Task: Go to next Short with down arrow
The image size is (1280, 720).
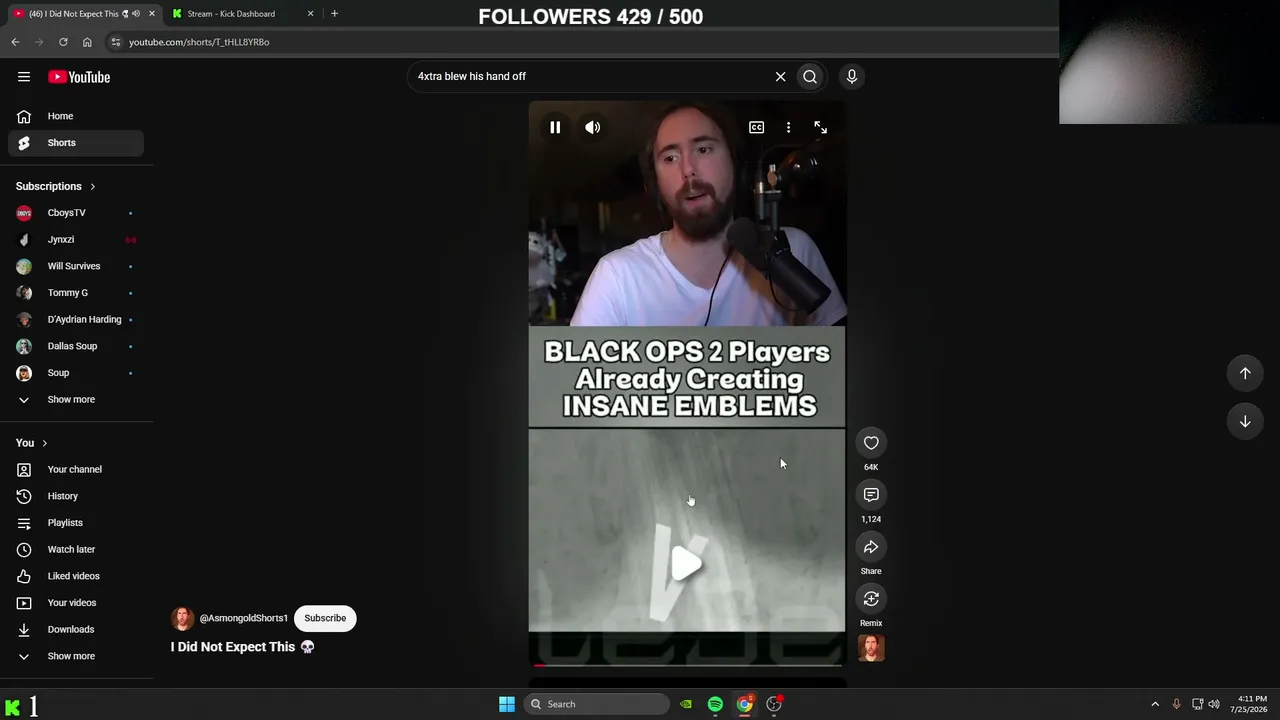Action: tap(1245, 421)
